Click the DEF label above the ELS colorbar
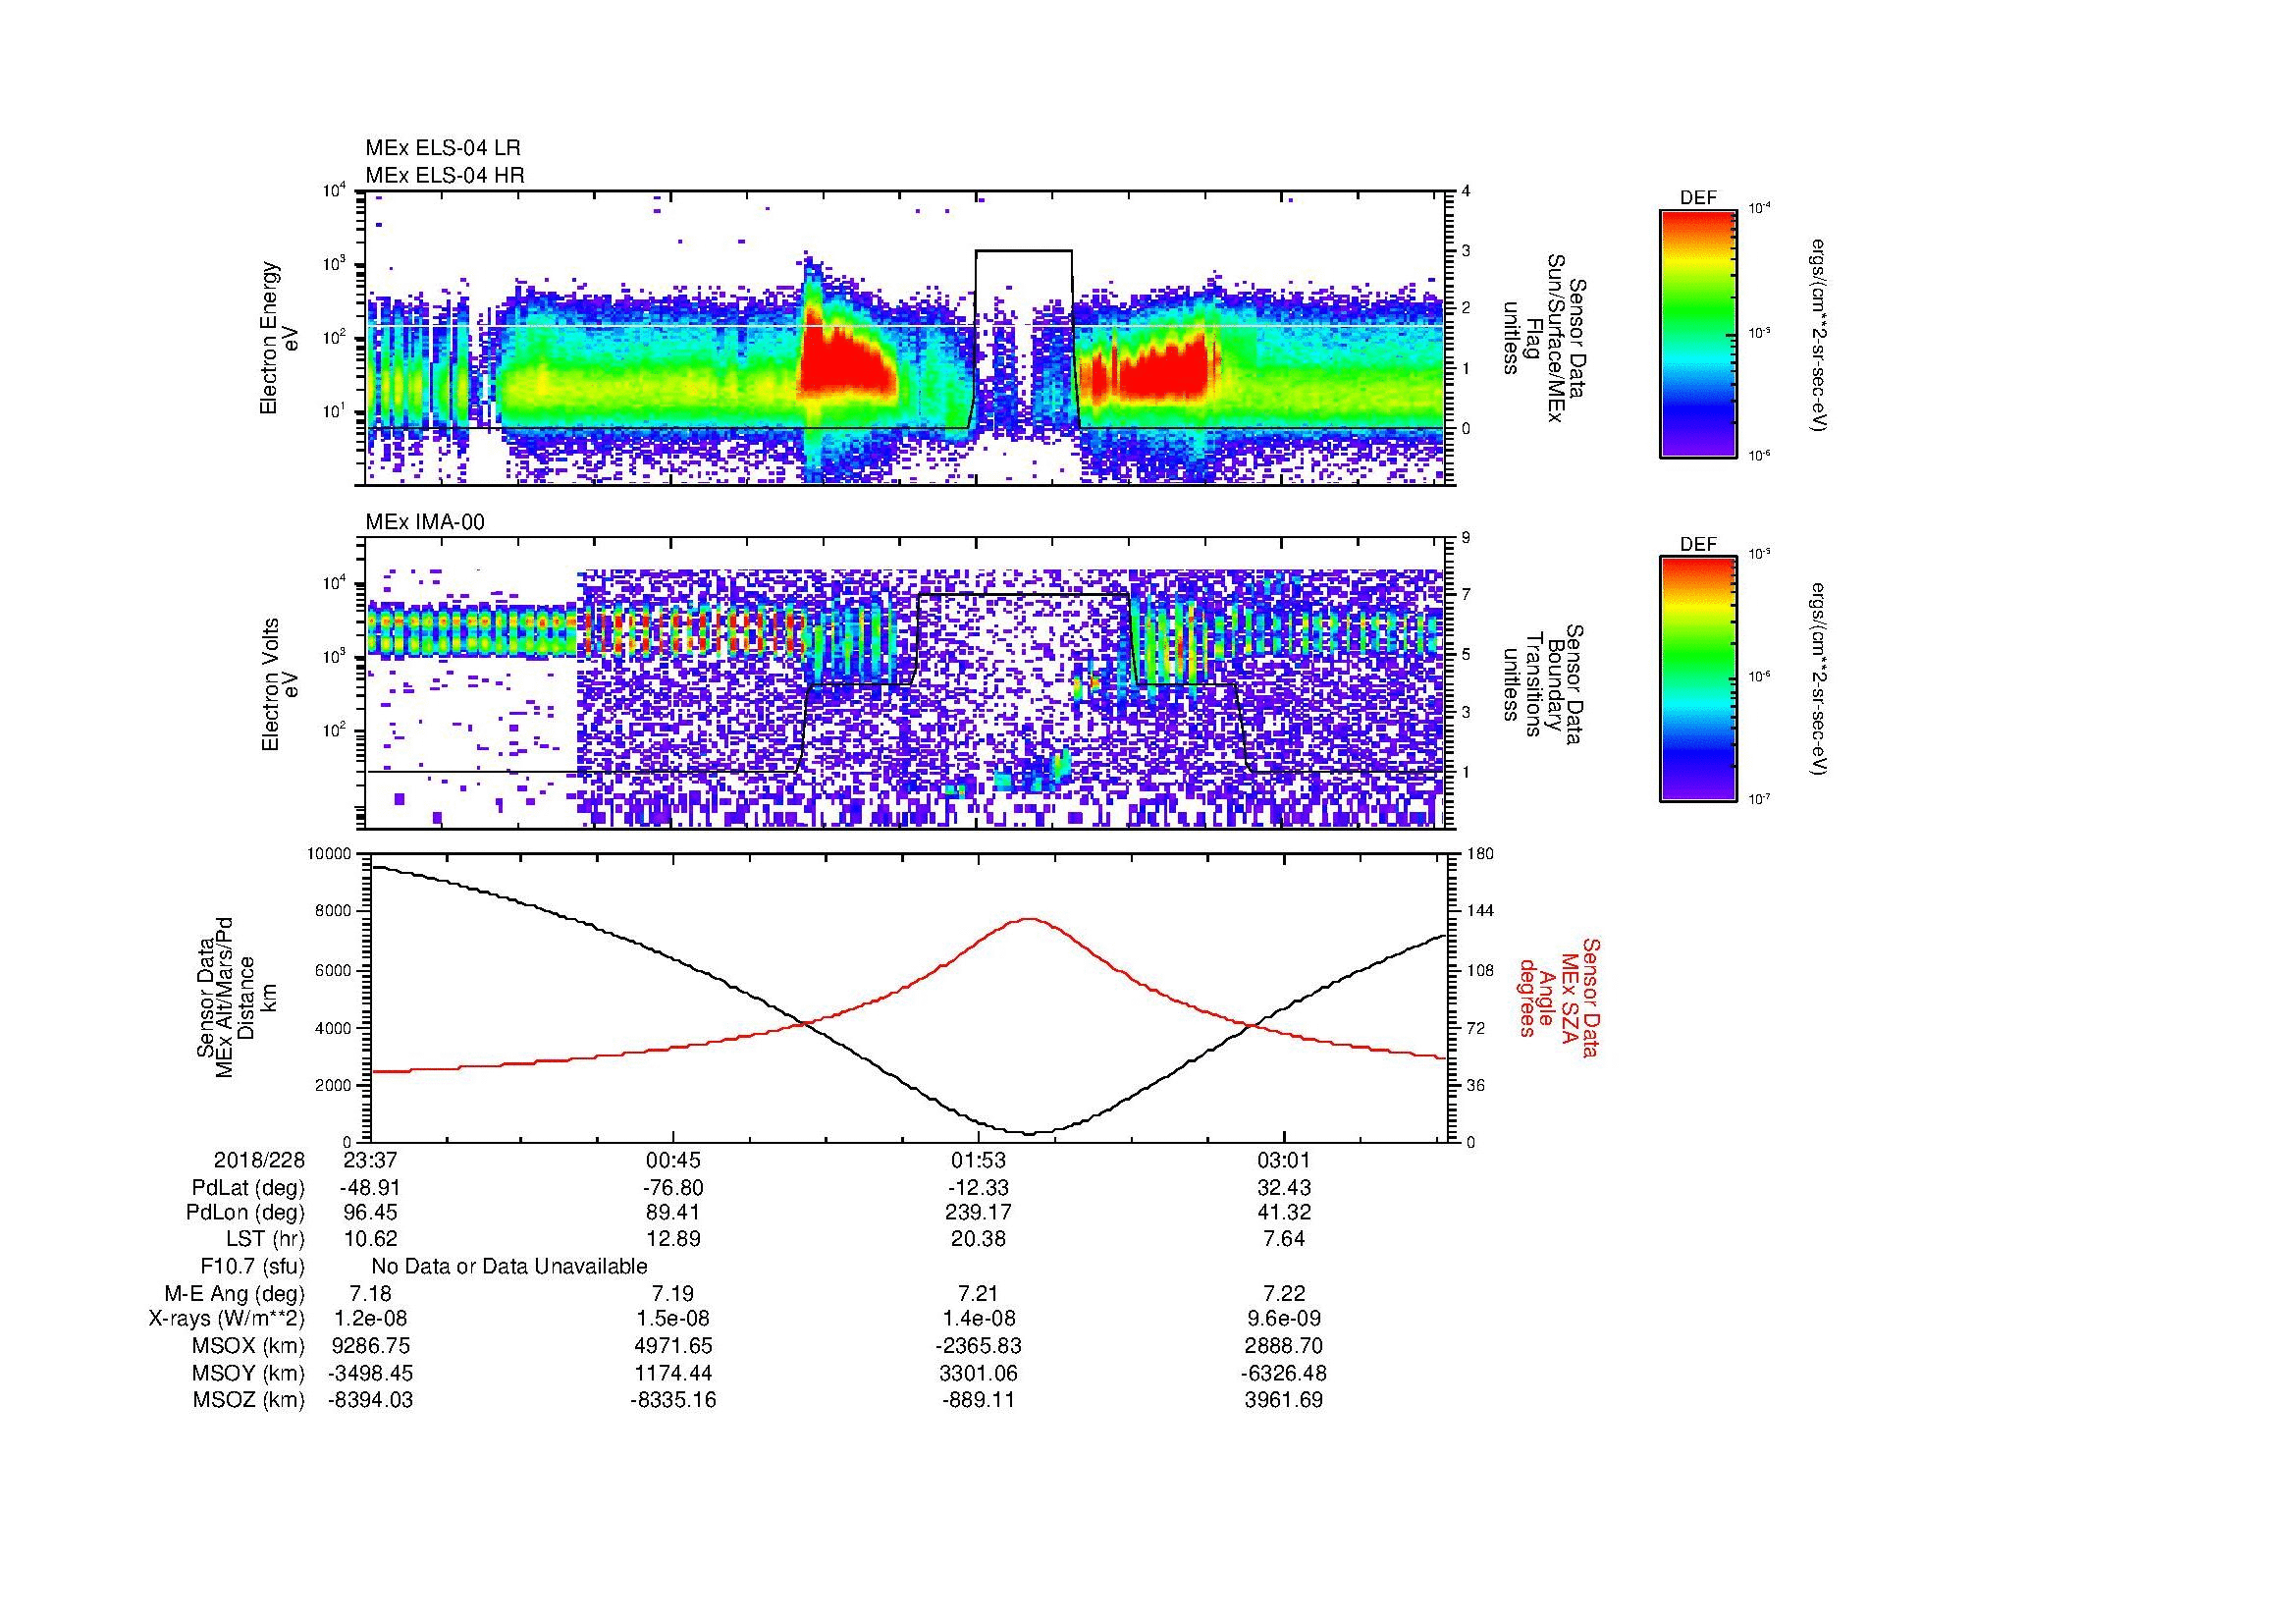This screenshot has height=1623, width=2296. coord(1698,198)
